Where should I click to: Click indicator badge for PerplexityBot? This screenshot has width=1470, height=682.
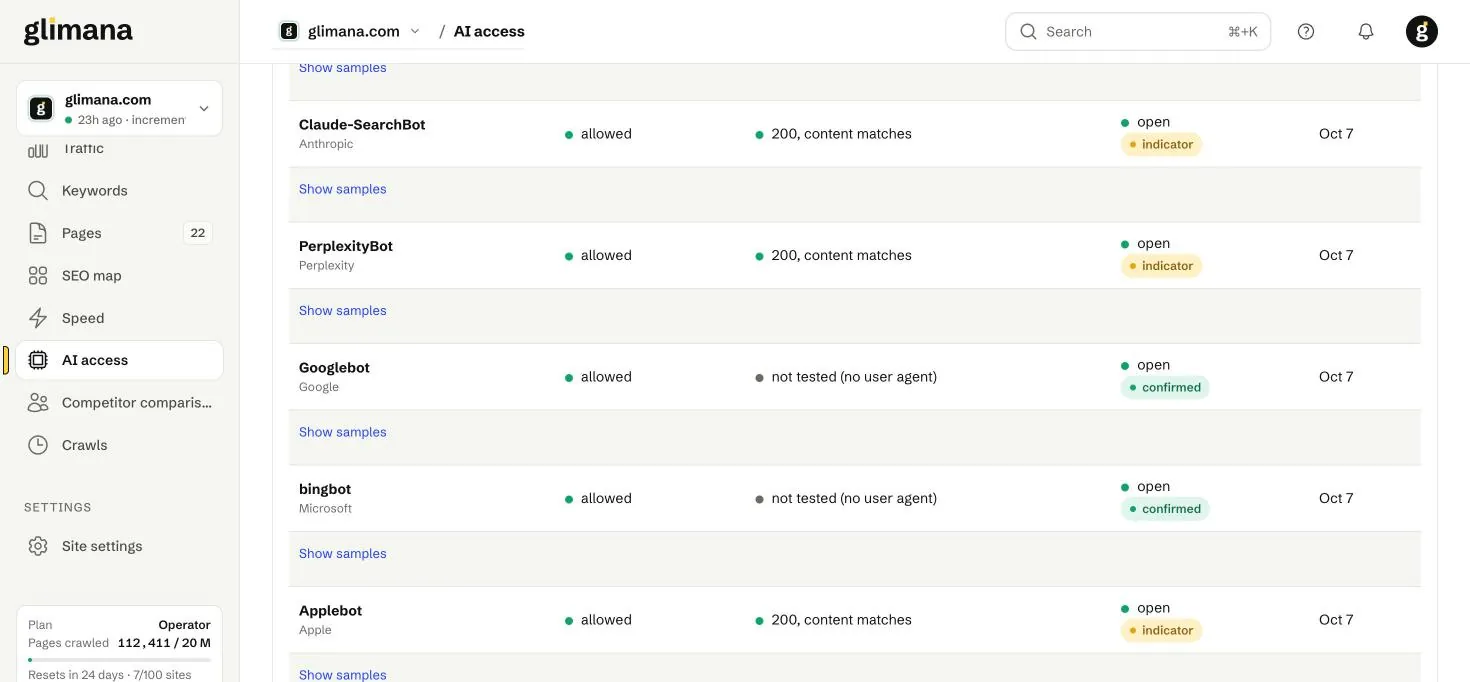coord(1161,266)
